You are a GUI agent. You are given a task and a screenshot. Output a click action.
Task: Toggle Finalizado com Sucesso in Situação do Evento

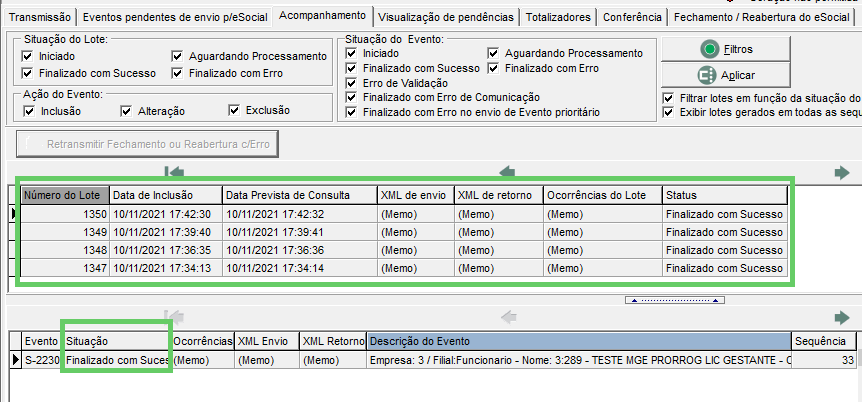pos(351,68)
